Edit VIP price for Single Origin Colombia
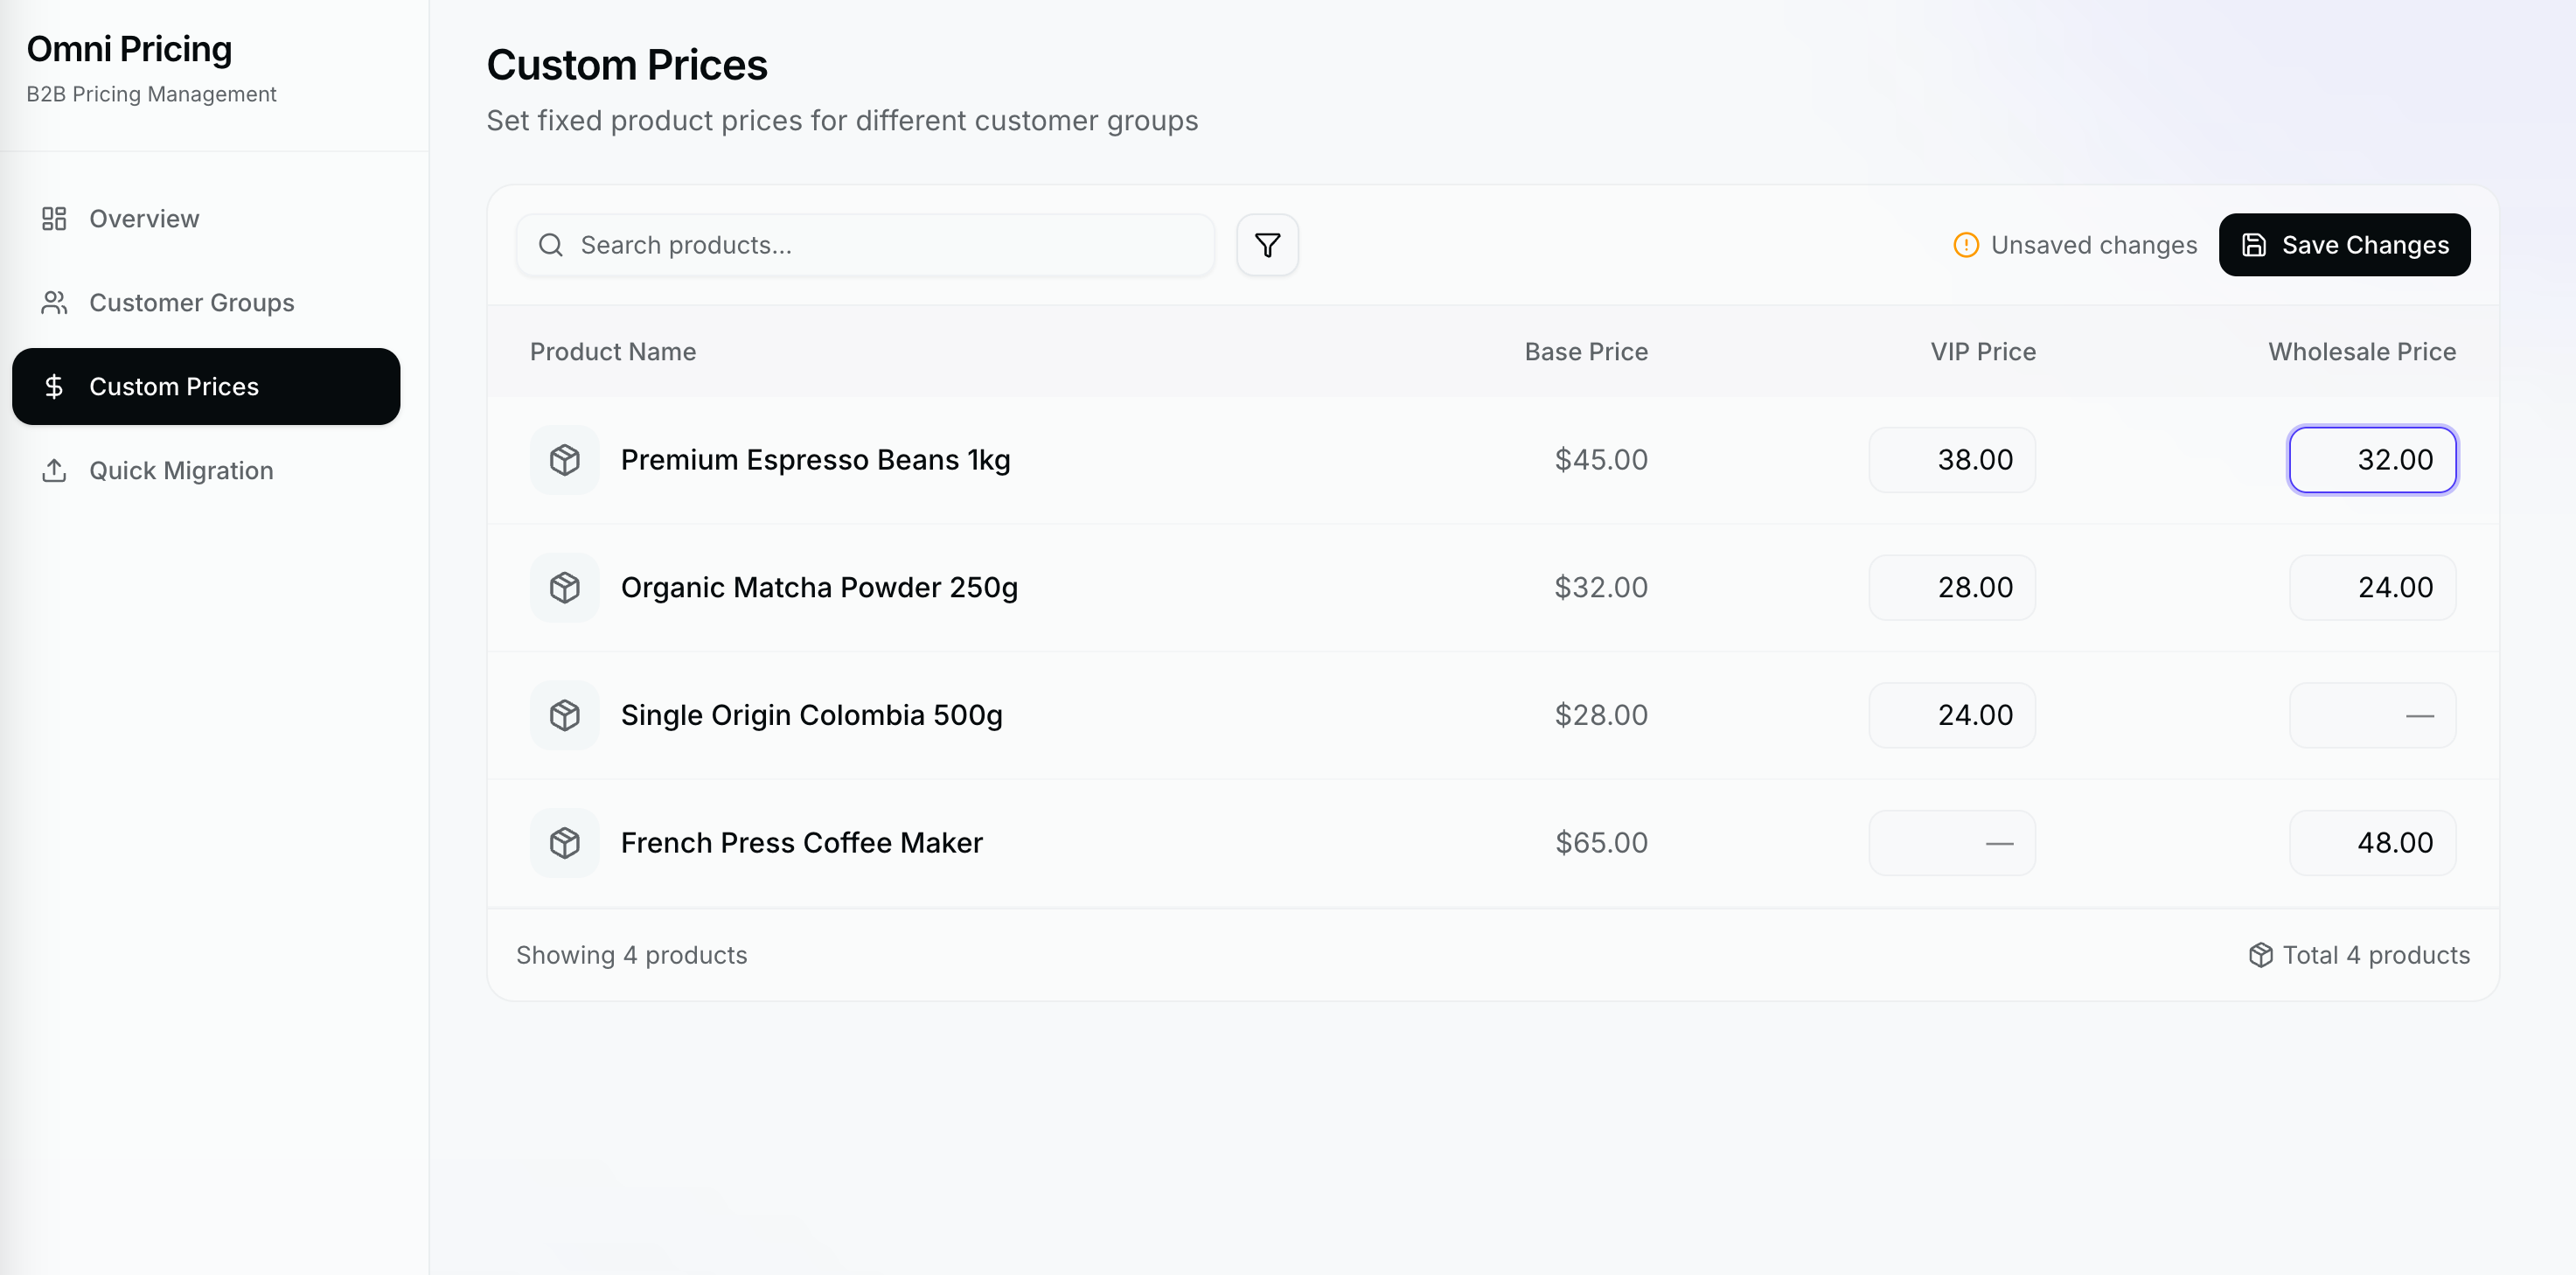2576x1275 pixels. click(1952, 716)
